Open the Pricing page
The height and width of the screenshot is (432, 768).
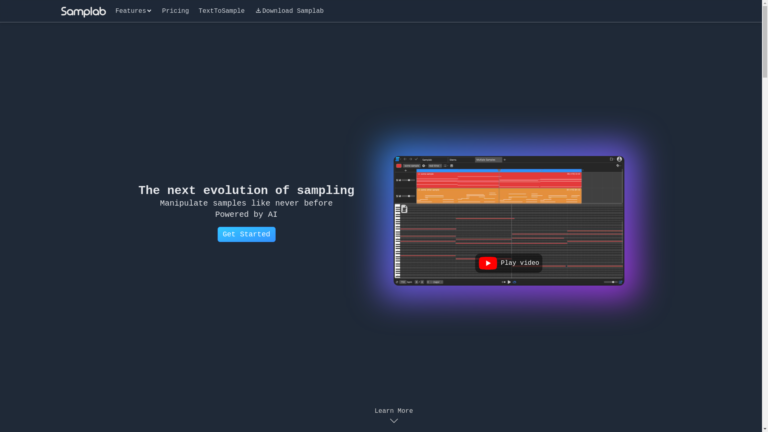click(175, 11)
